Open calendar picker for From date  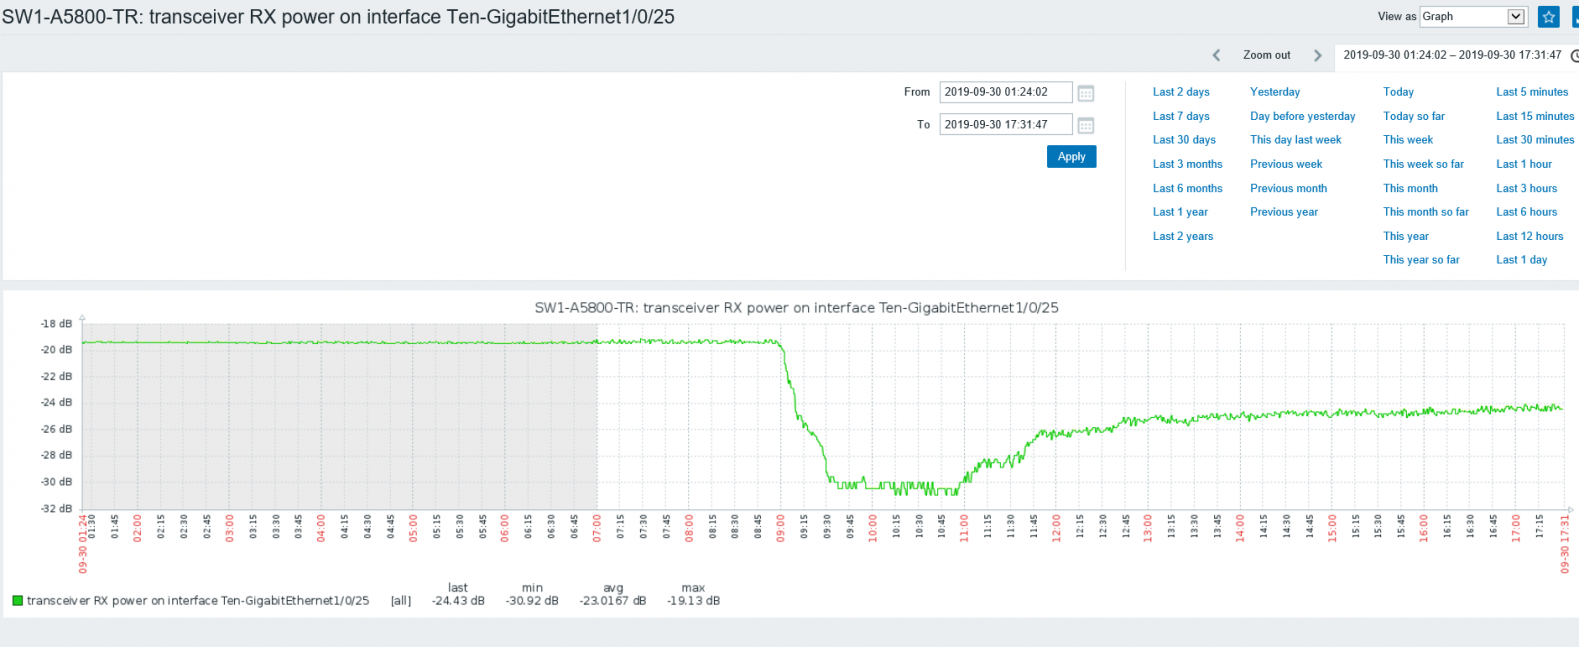point(1085,93)
